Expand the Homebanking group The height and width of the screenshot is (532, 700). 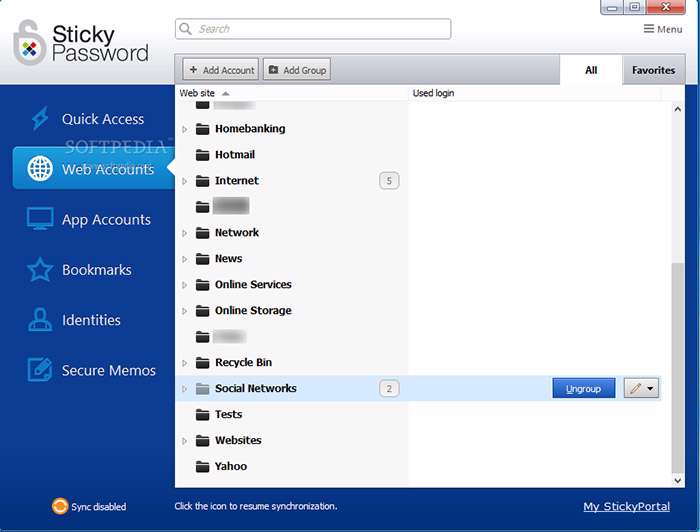(184, 129)
